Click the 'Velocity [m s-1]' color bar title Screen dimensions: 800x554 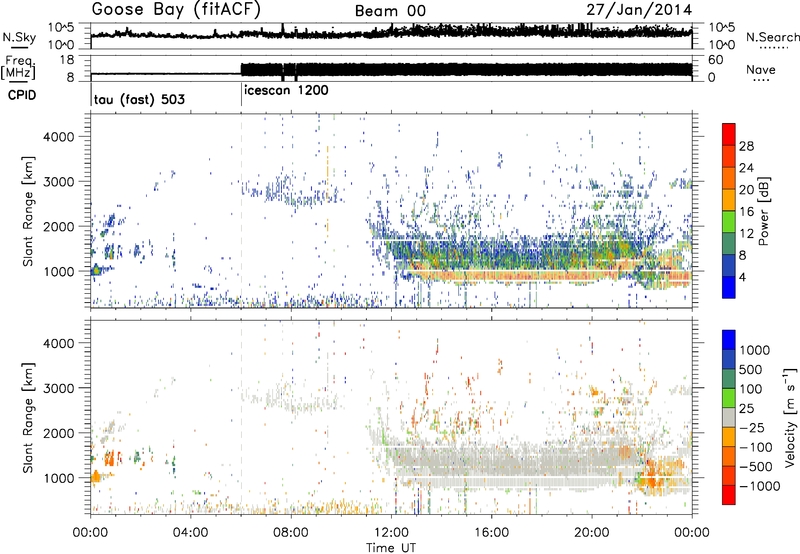pyautogui.click(x=790, y=417)
